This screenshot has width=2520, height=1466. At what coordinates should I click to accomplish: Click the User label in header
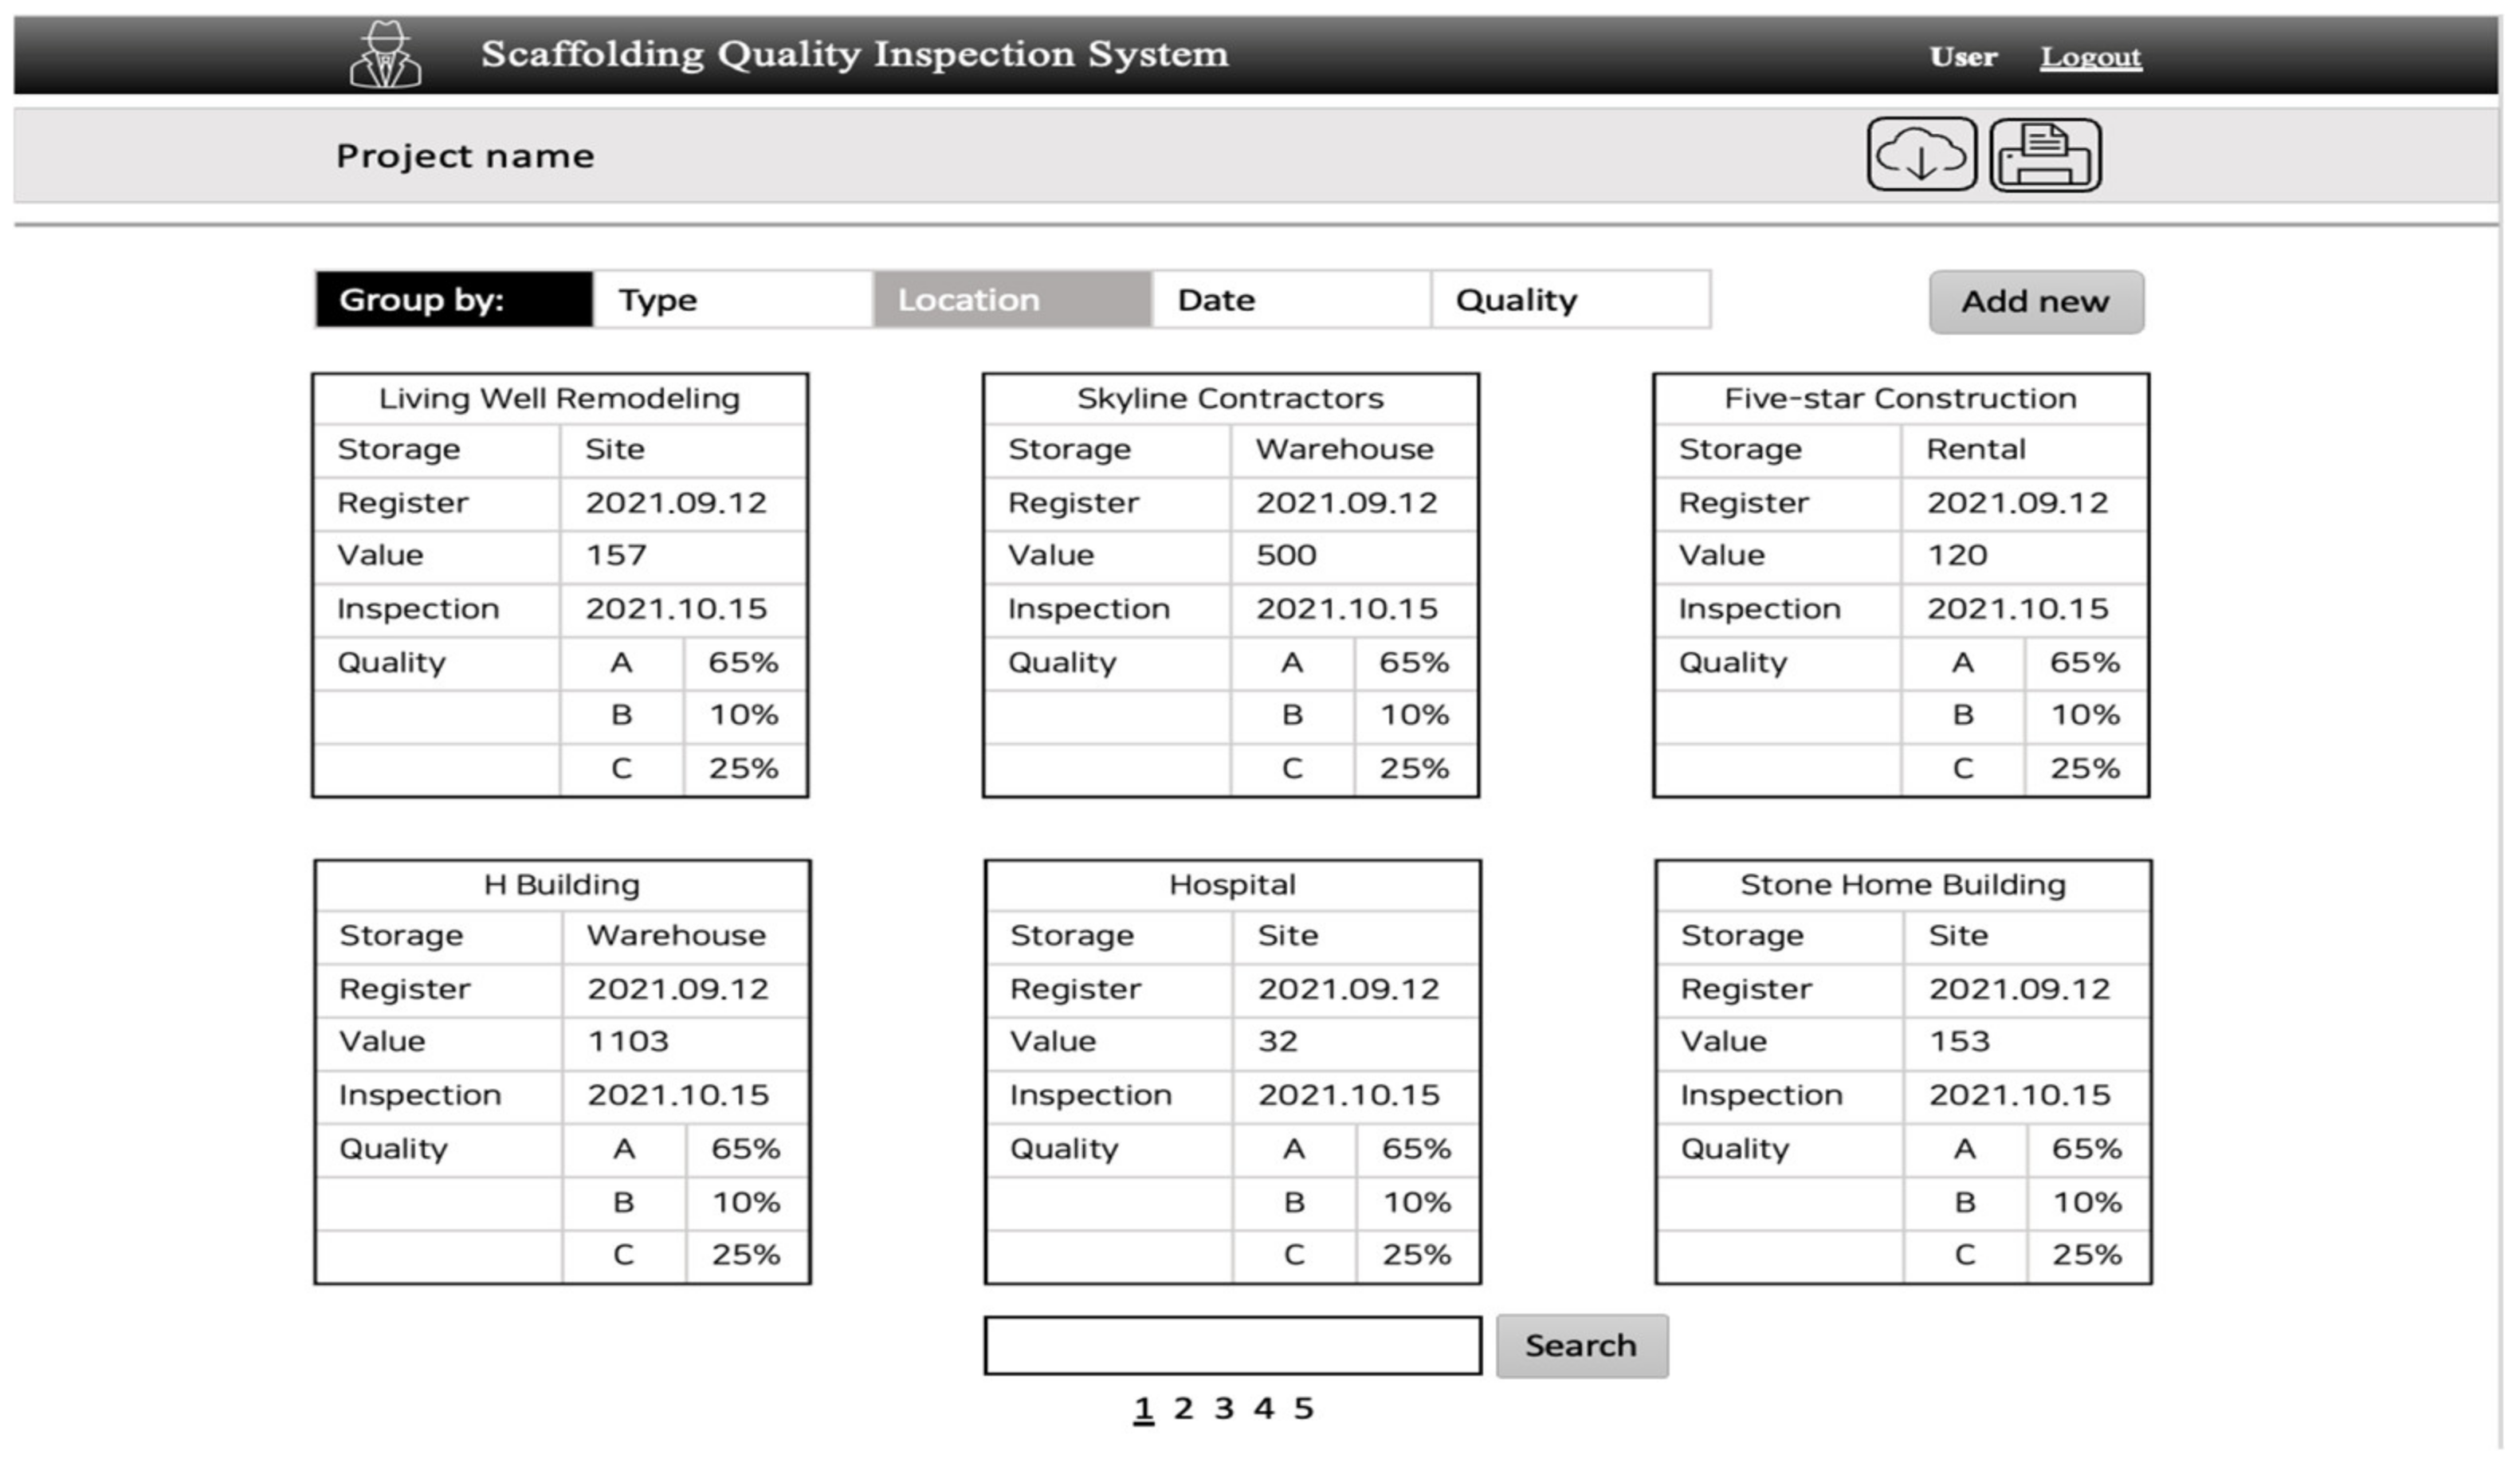coord(1962,57)
